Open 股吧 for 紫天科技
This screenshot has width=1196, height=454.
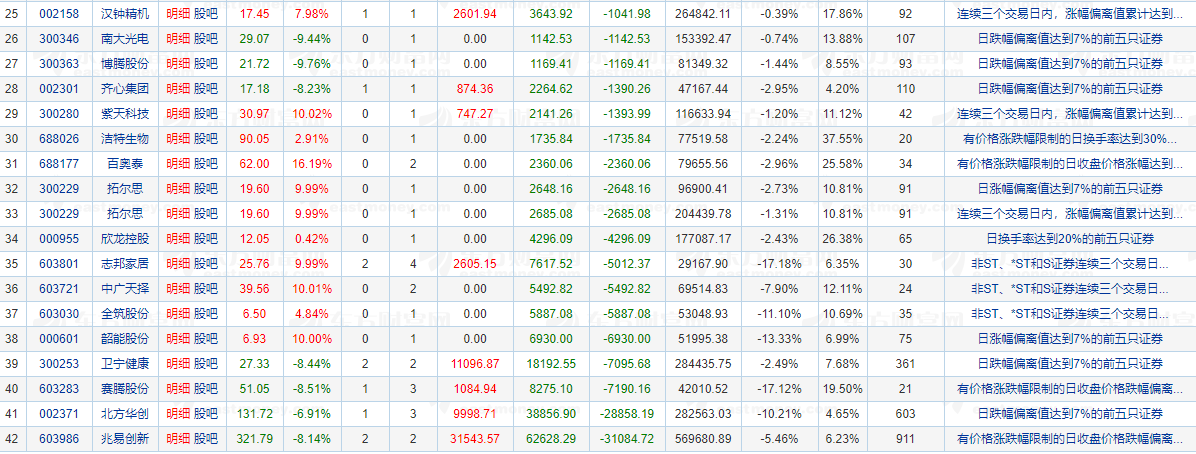click(206, 114)
